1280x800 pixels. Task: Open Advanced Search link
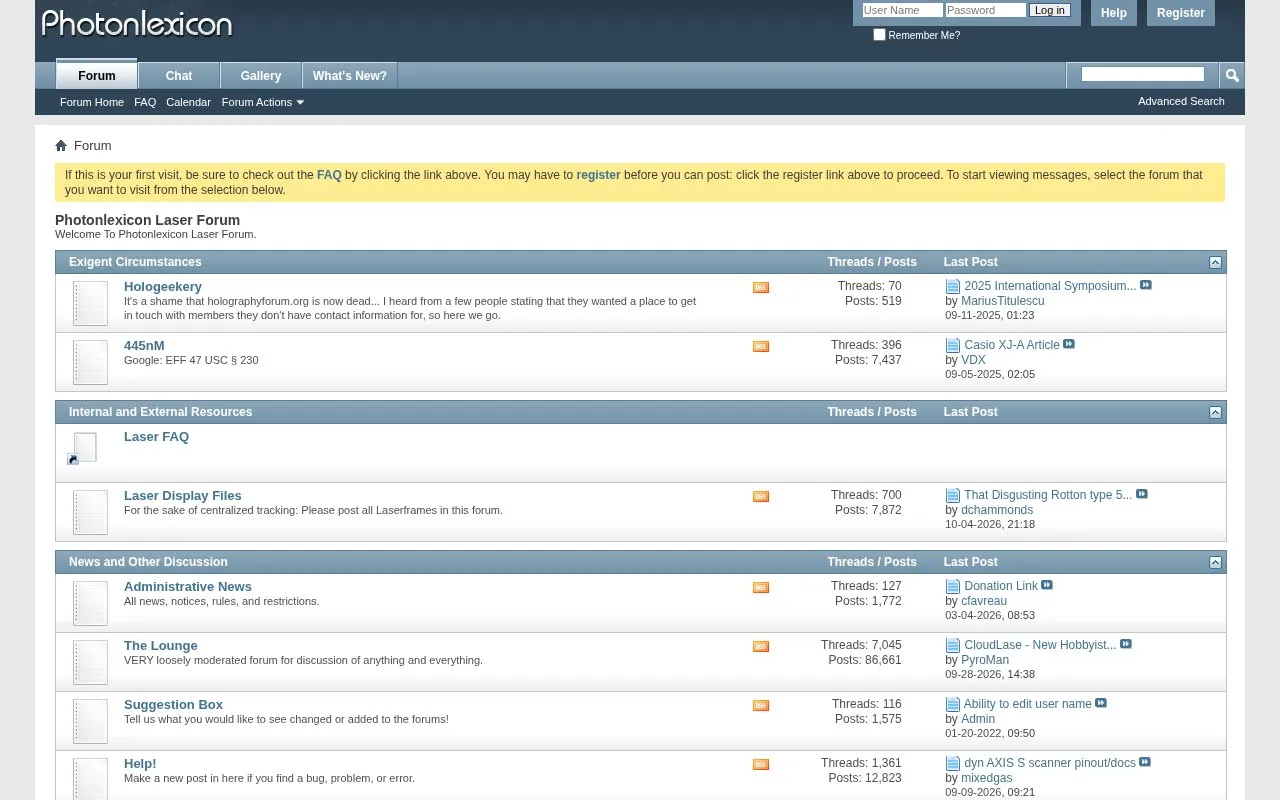(x=1181, y=101)
